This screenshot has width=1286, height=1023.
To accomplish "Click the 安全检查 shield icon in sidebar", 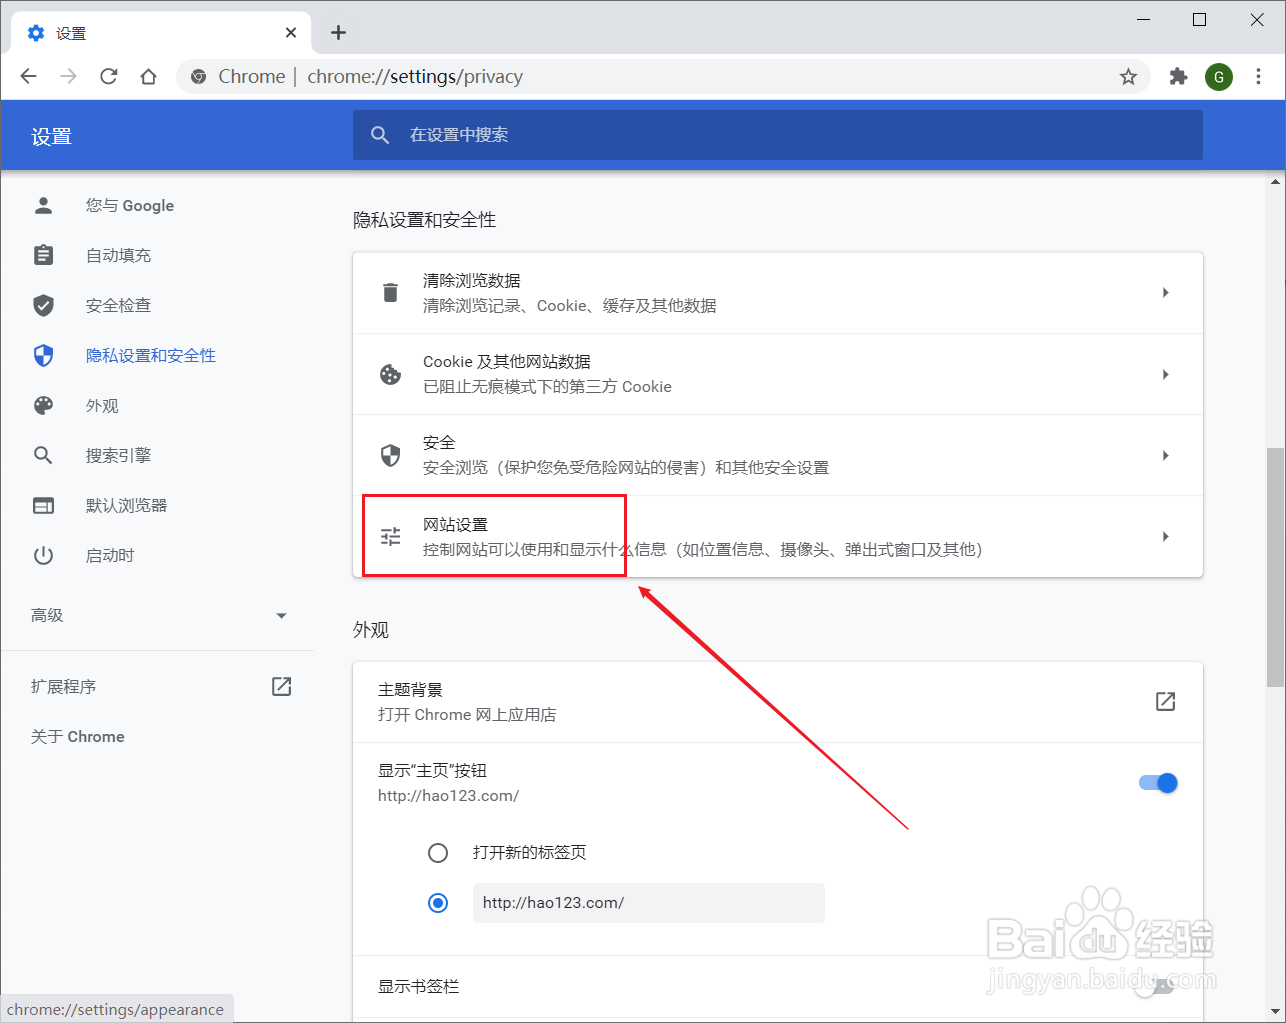I will pos(43,305).
